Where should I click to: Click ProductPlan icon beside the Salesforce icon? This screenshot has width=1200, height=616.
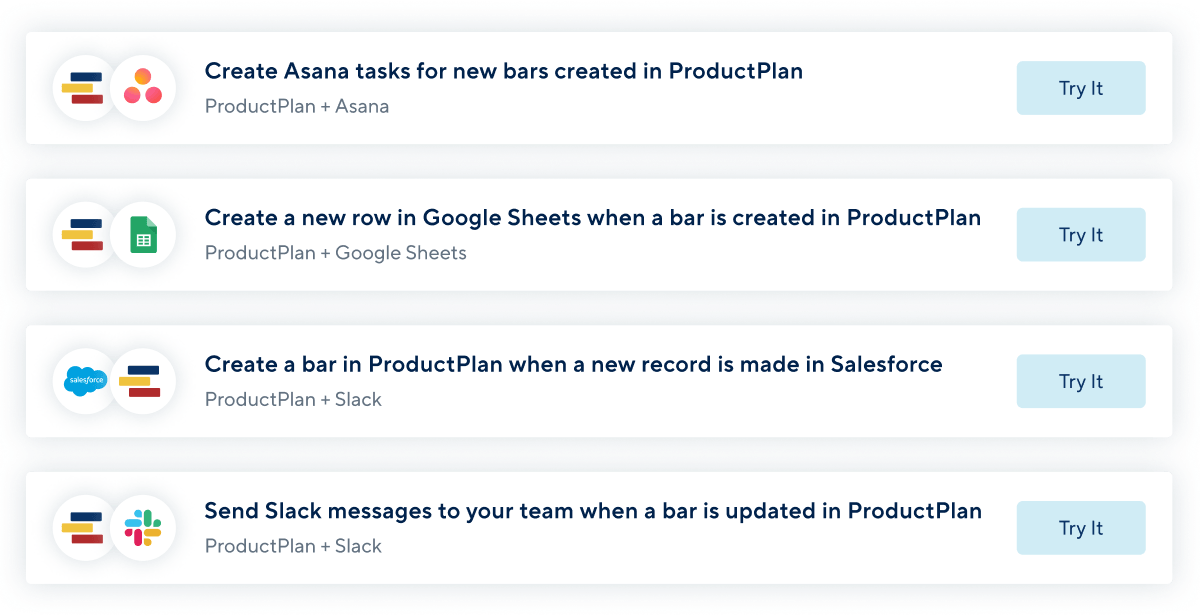click(x=143, y=381)
